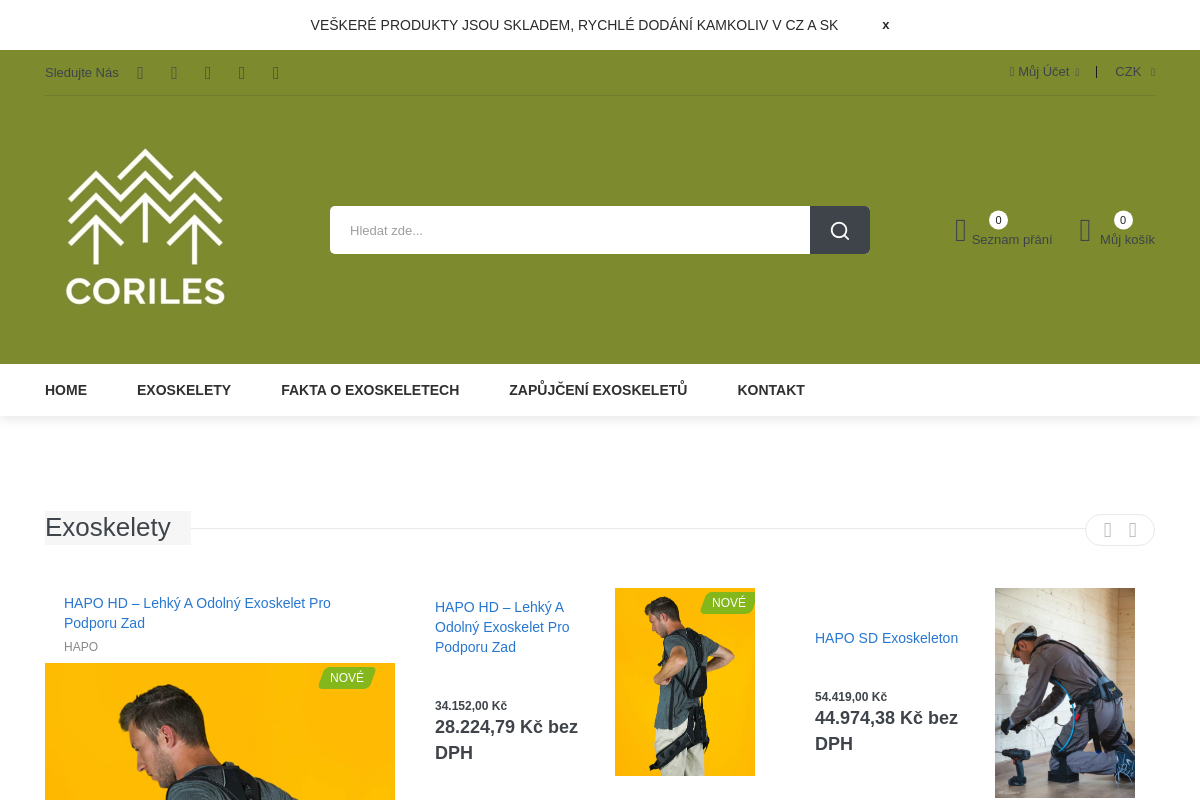Dismiss the announcement banner with the x
The image size is (1200, 800).
pyautogui.click(x=885, y=25)
